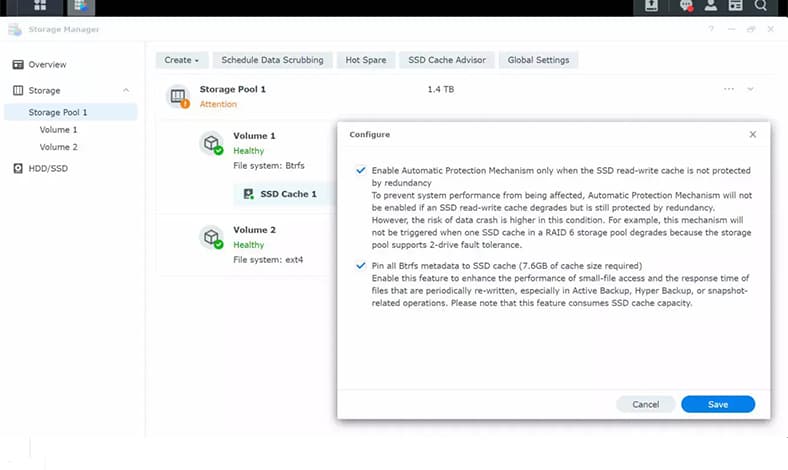Screen dimensions: 788x470
Task: Click 'File system: Btrfs' text
Action: tap(268, 165)
